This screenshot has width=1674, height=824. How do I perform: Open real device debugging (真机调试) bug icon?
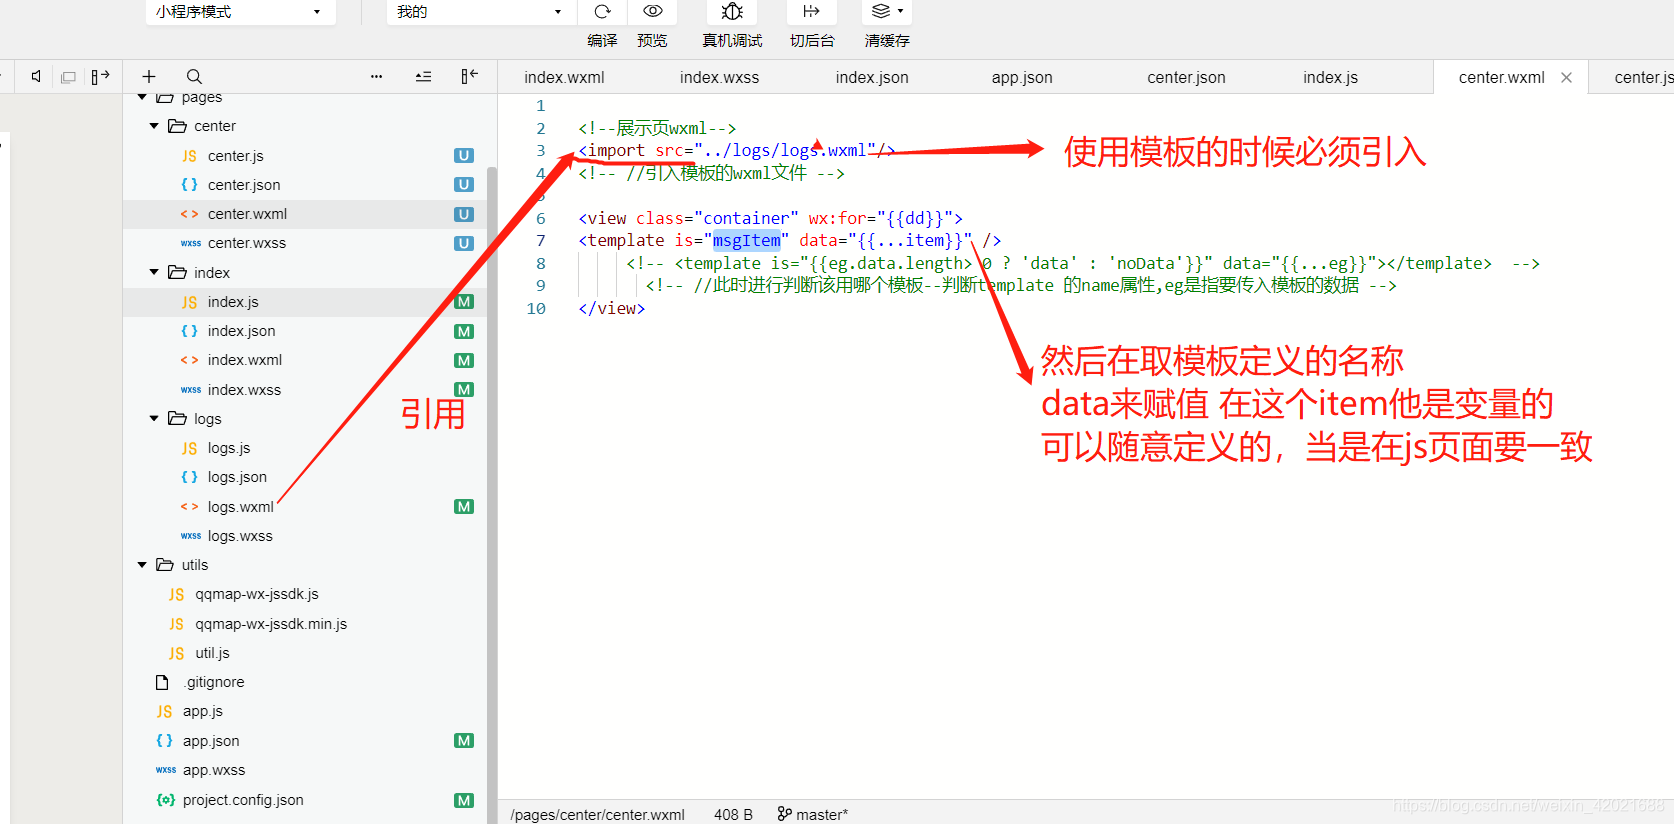point(732,11)
